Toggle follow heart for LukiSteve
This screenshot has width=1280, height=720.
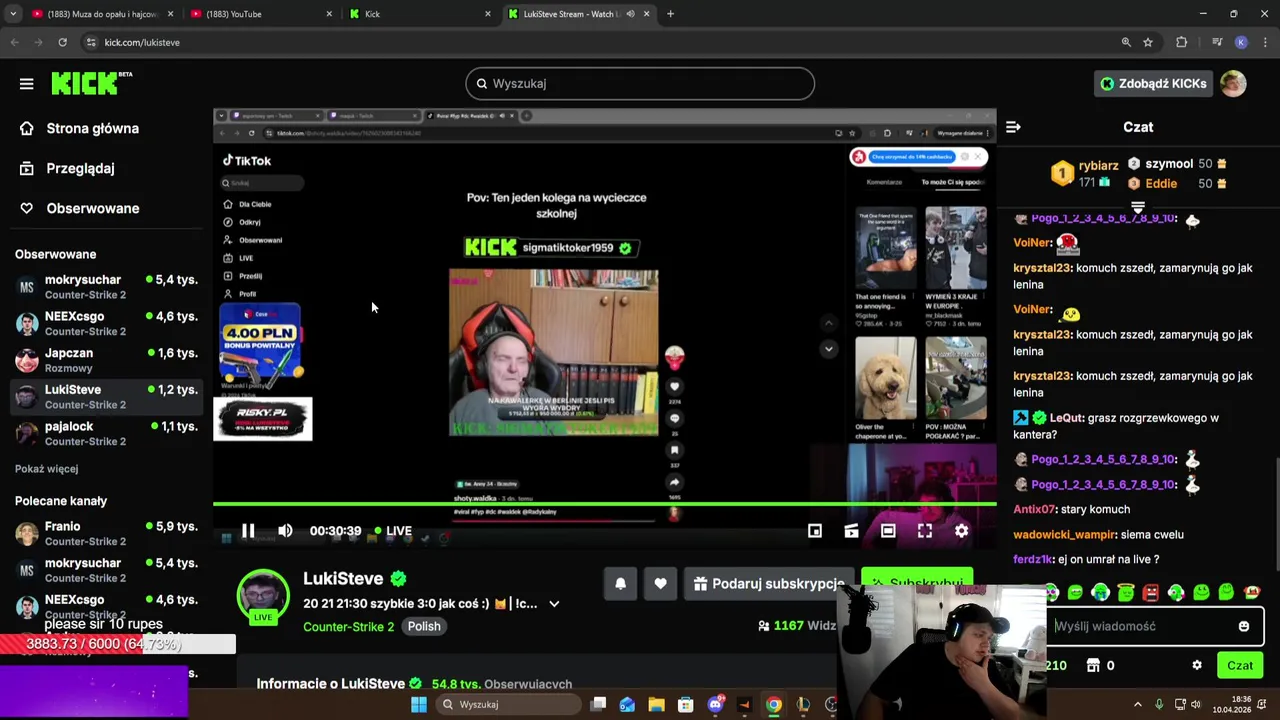pos(660,584)
